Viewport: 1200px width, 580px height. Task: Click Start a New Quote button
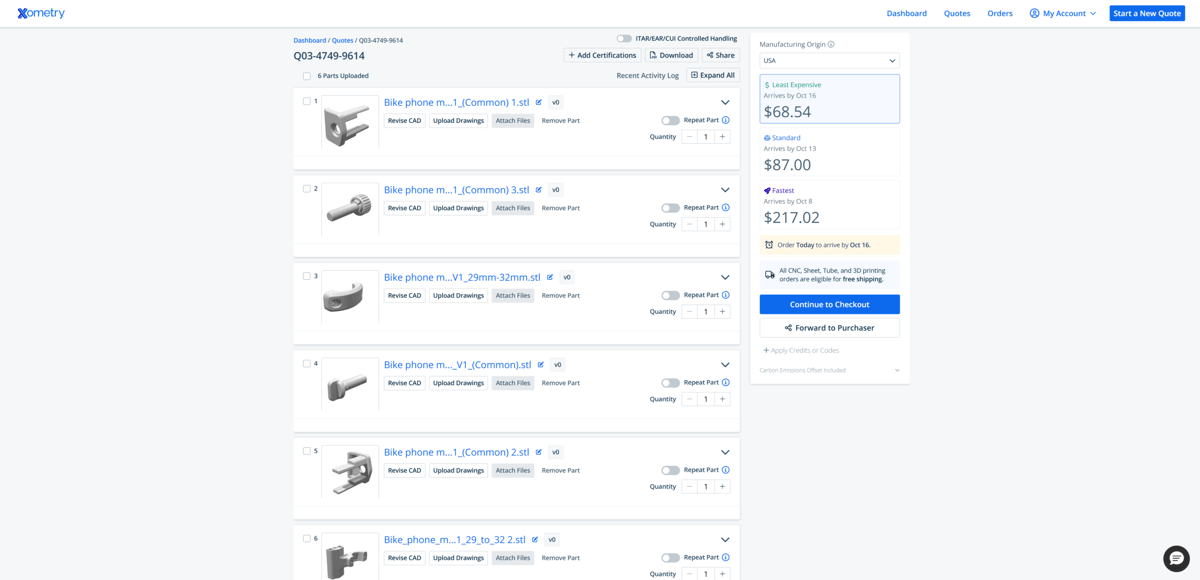point(1147,13)
